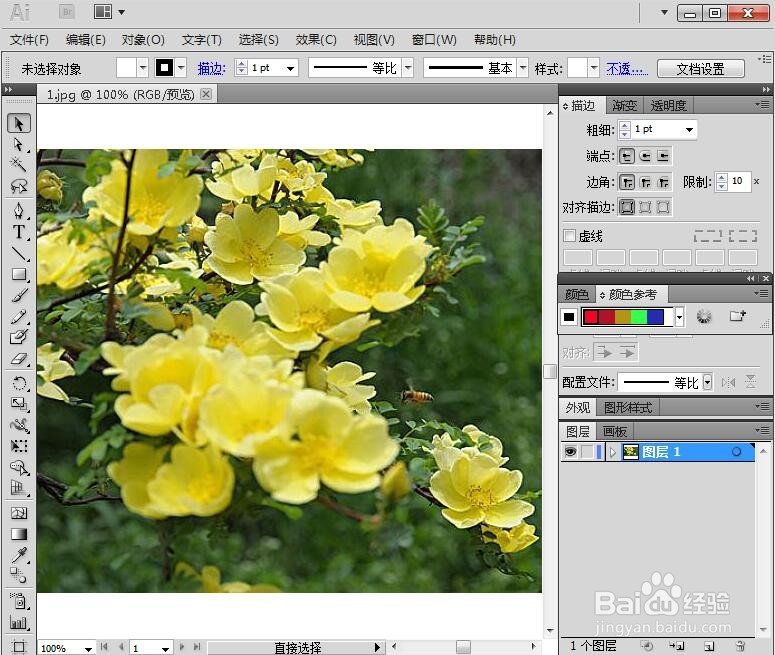
Task: Select the Column Graph tool
Action: tap(19, 623)
